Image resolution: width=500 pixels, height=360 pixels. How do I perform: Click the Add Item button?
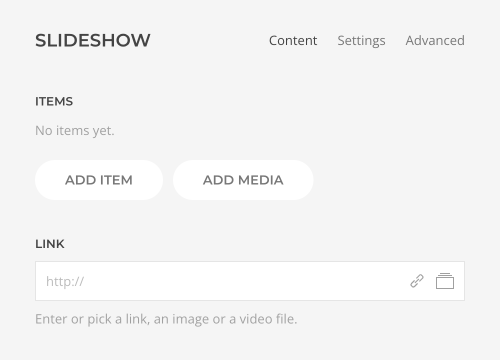pyautogui.click(x=99, y=180)
